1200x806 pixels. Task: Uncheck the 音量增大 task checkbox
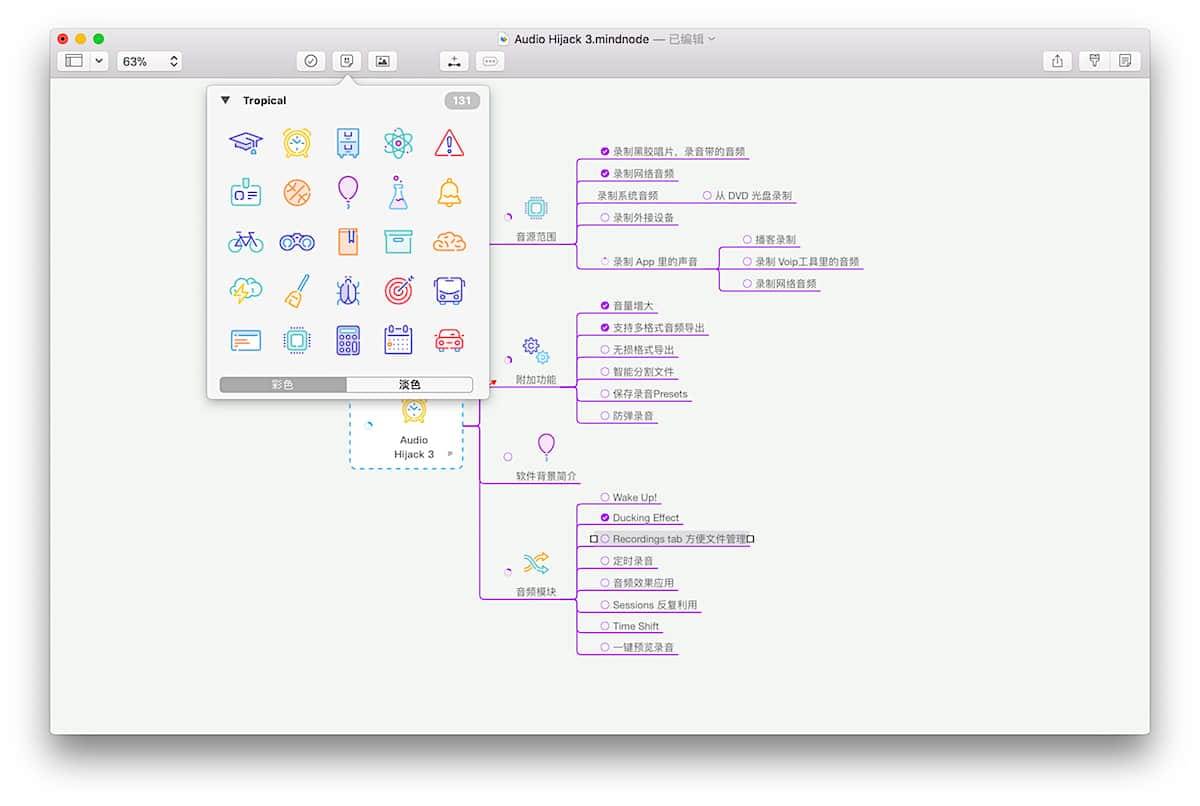click(605, 306)
